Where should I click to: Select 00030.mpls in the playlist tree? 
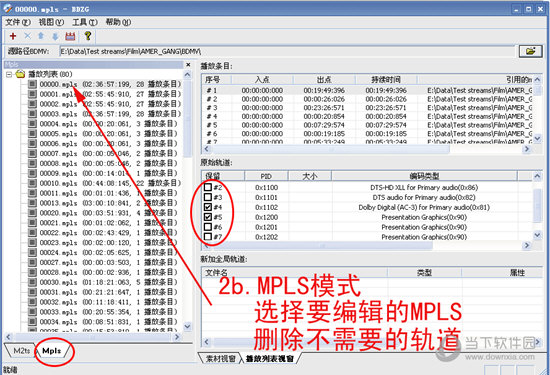[x=108, y=282]
